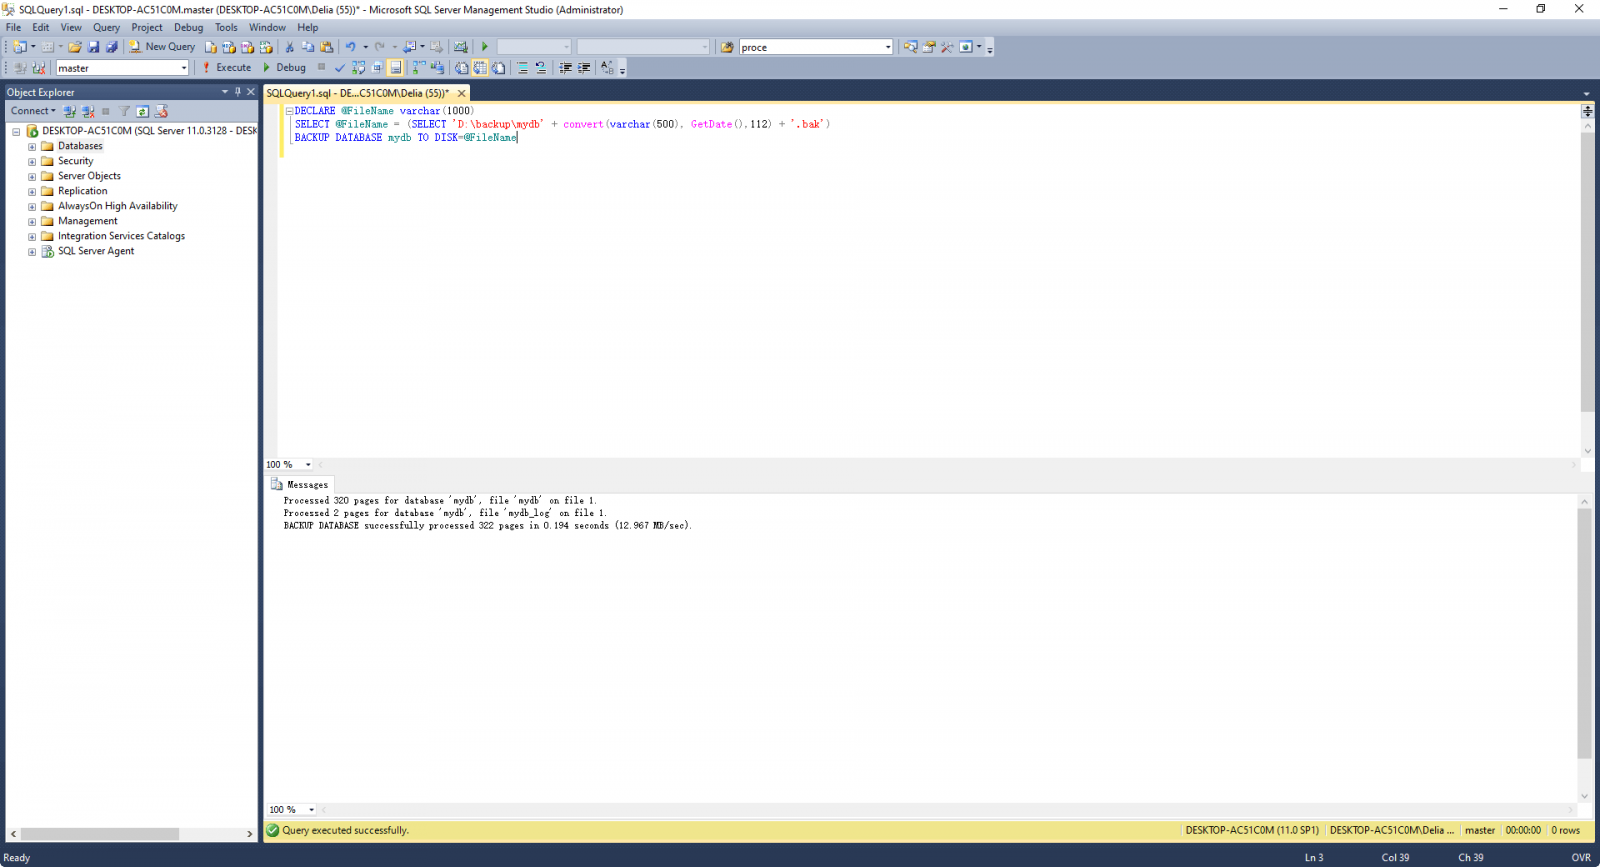Undo the last edit with the Undo arrow
Viewport: 1600px width, 867px height.
click(x=350, y=47)
